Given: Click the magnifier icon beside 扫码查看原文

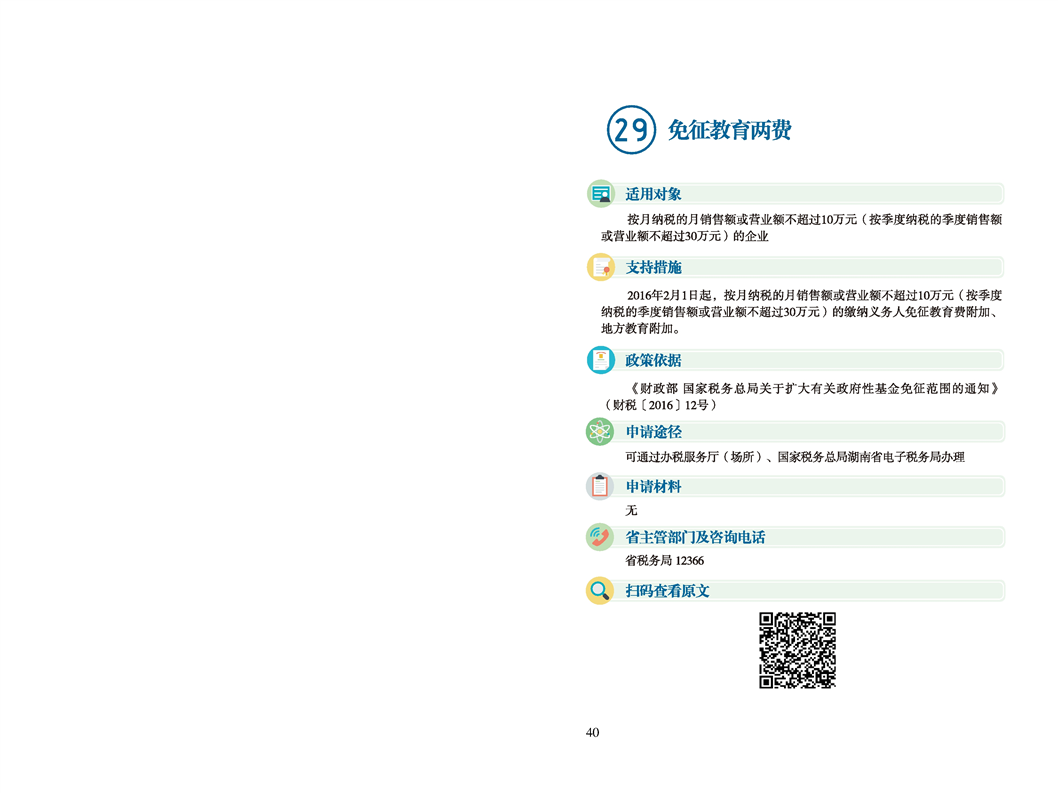Looking at the screenshot, I should tap(599, 591).
